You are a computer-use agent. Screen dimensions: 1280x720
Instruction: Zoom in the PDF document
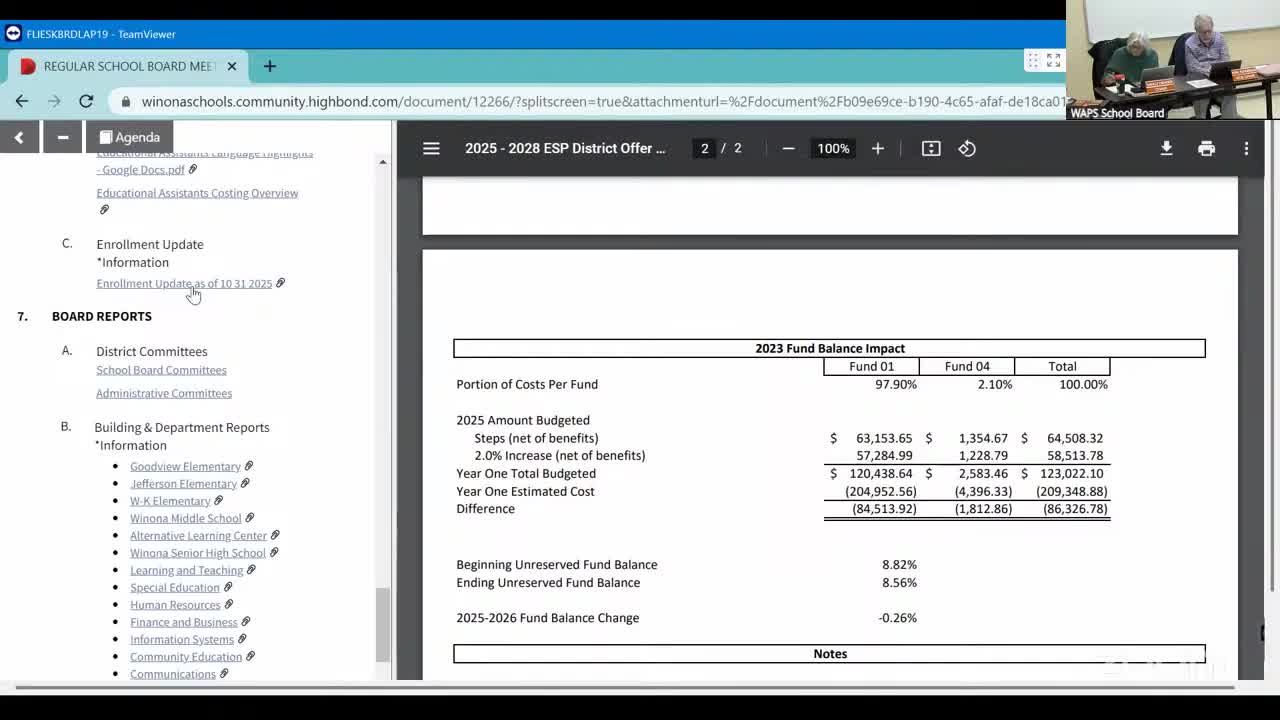pyautogui.click(x=877, y=148)
